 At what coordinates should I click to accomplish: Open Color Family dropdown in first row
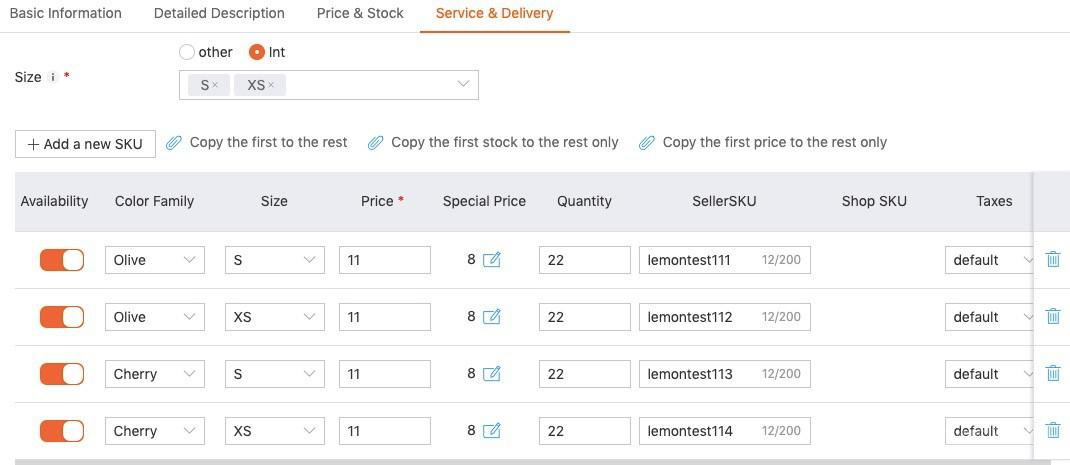click(x=155, y=260)
